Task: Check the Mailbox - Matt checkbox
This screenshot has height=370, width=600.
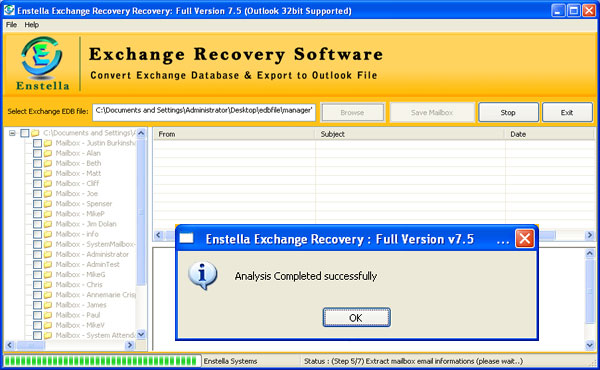Action: (37, 173)
